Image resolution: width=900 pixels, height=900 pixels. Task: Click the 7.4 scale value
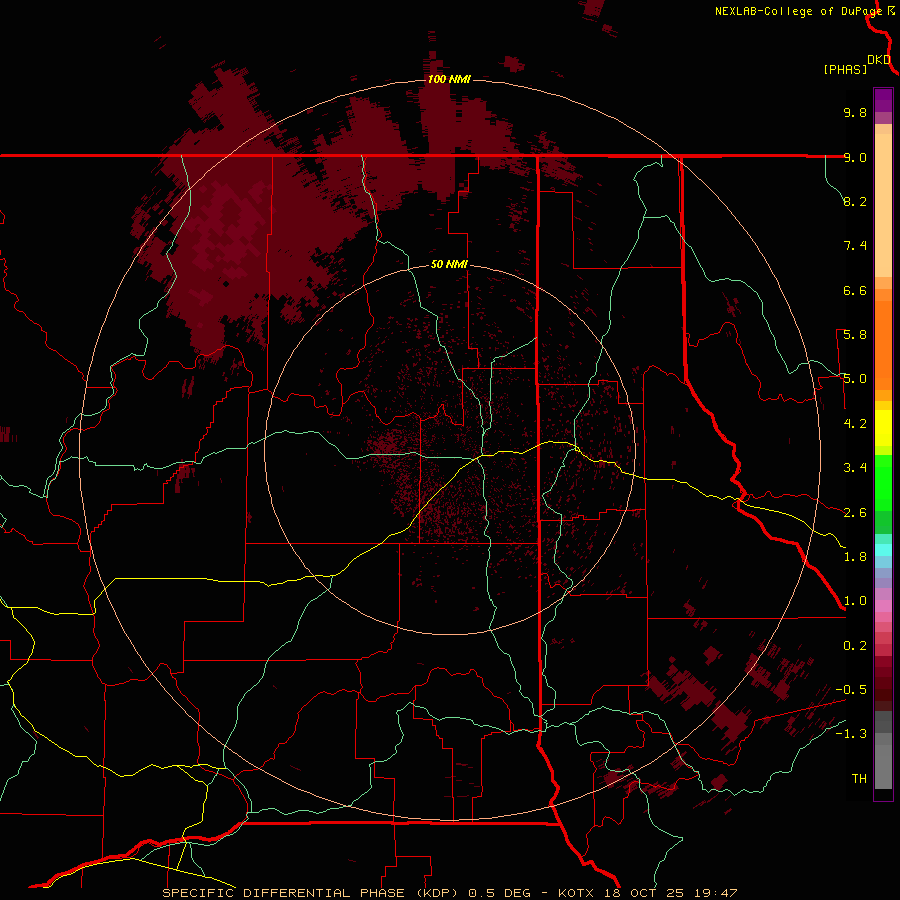(x=855, y=246)
